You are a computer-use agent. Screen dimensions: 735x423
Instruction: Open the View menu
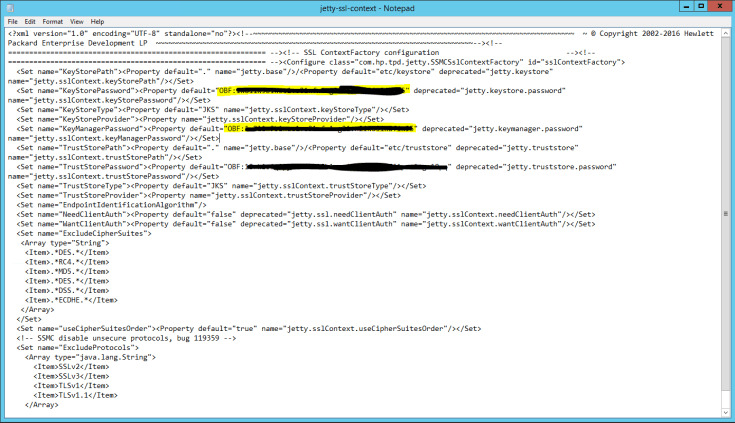click(x=76, y=22)
